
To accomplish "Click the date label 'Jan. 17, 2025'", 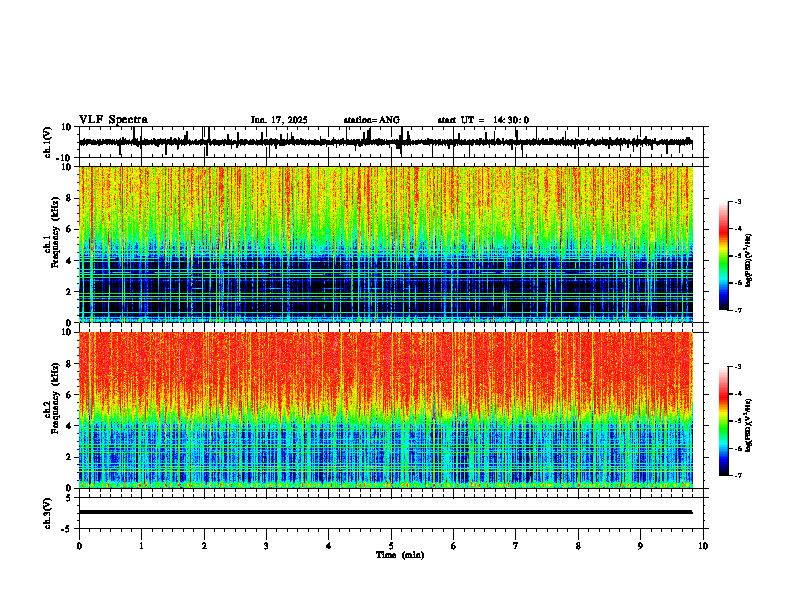I will [x=279, y=120].
